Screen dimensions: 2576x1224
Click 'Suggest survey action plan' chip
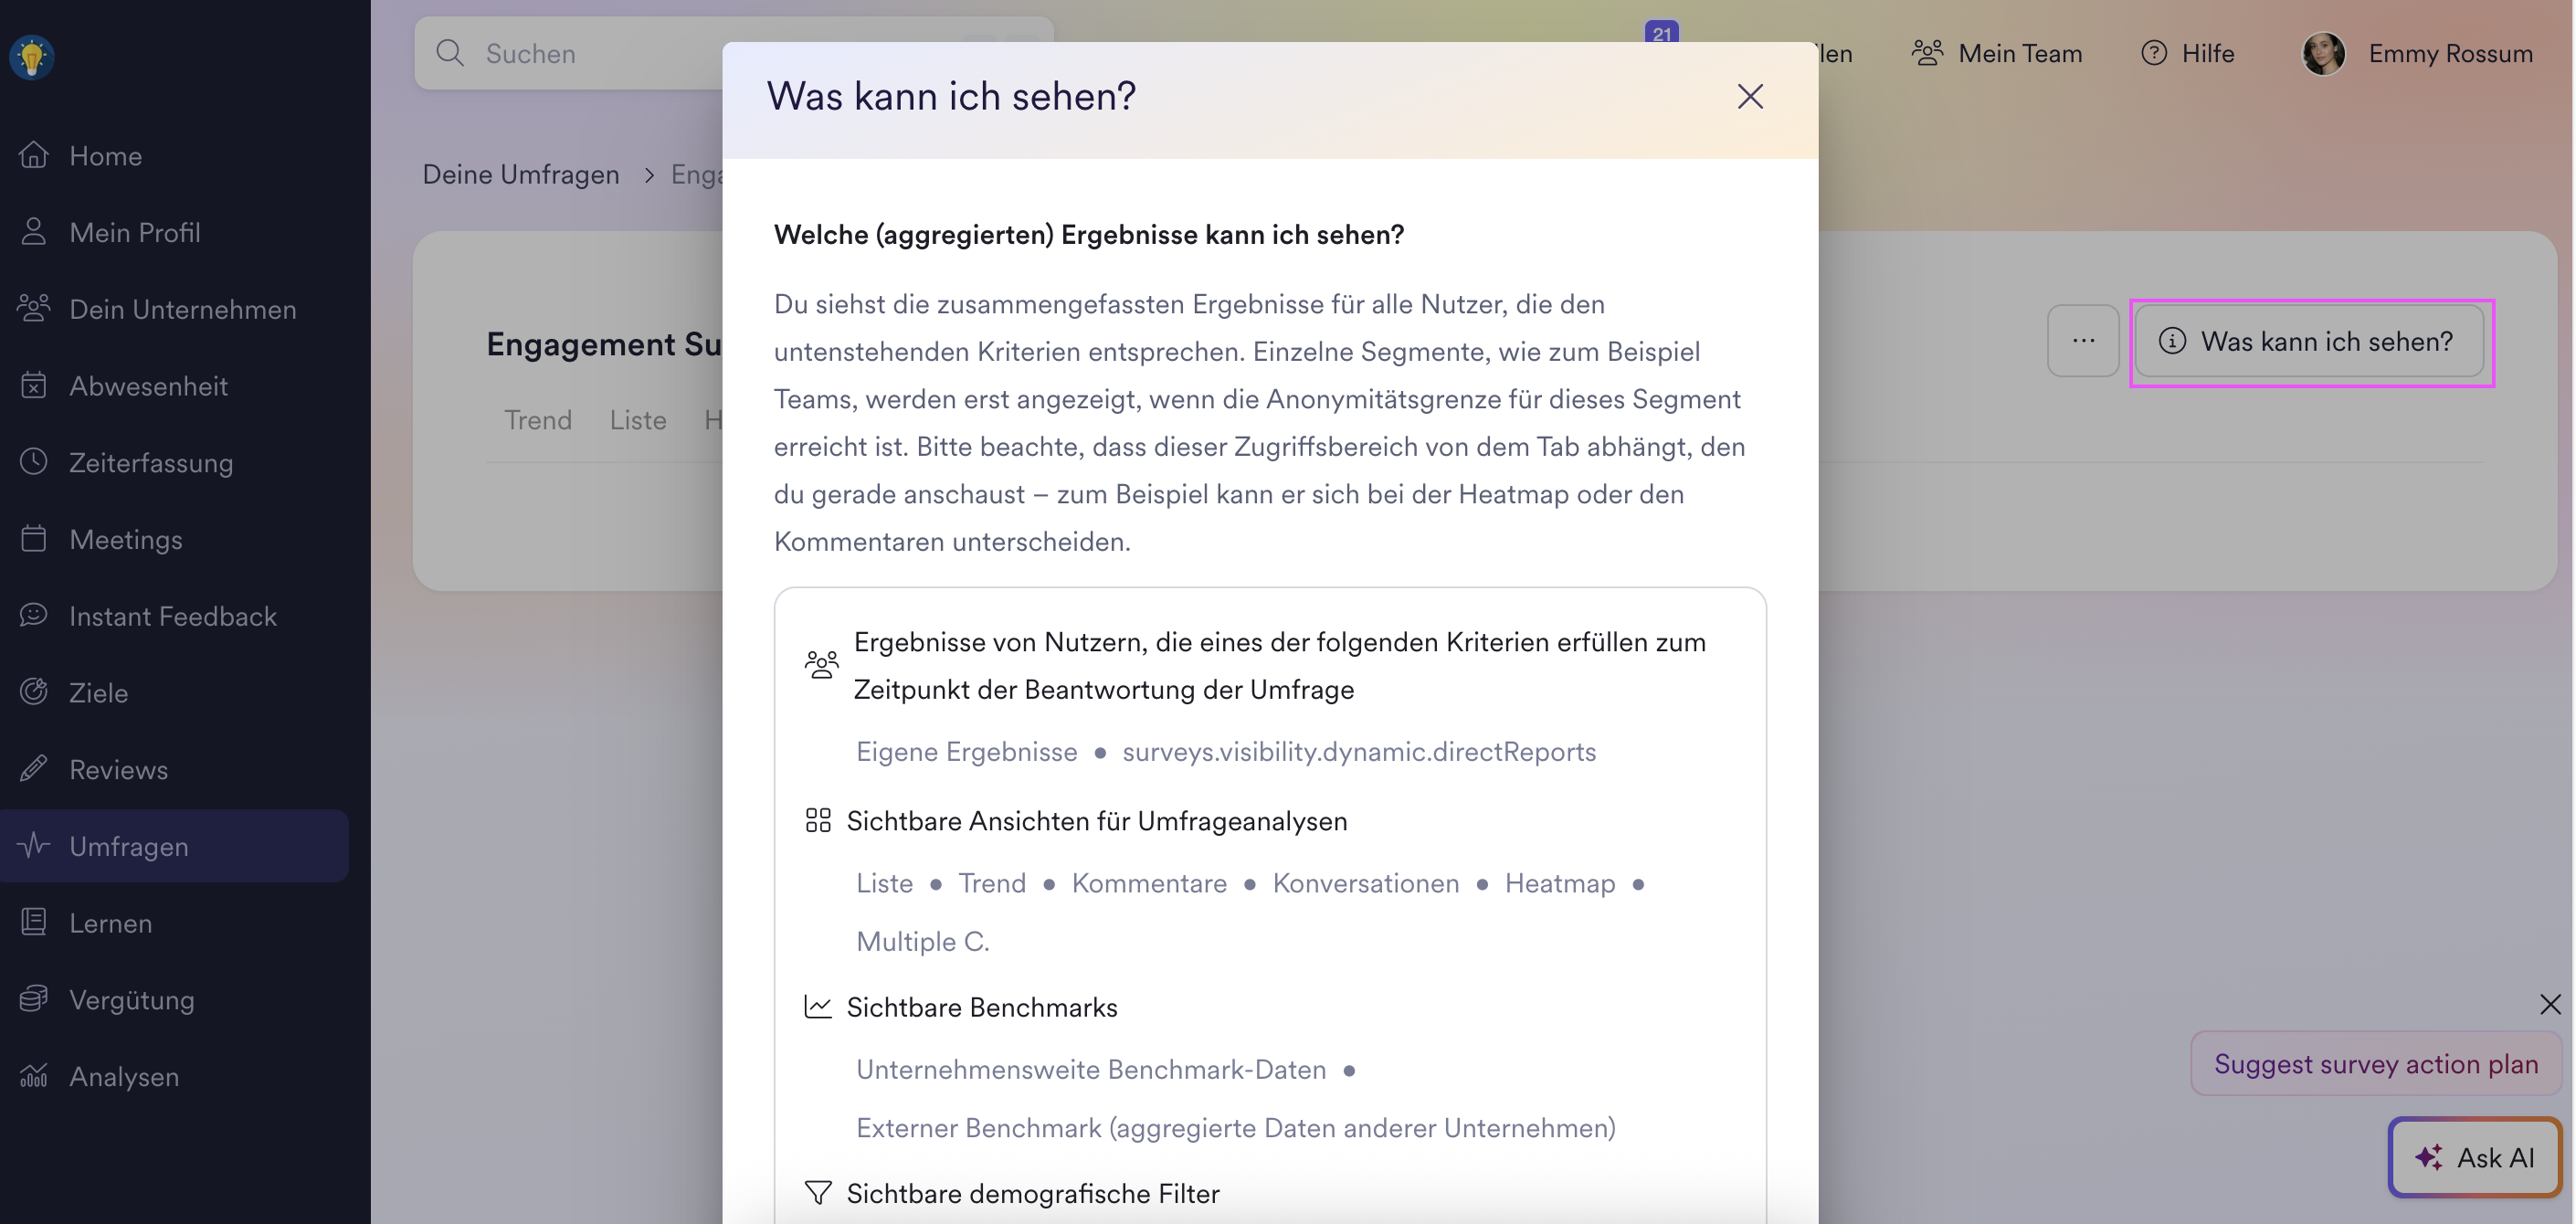[x=2375, y=1064]
